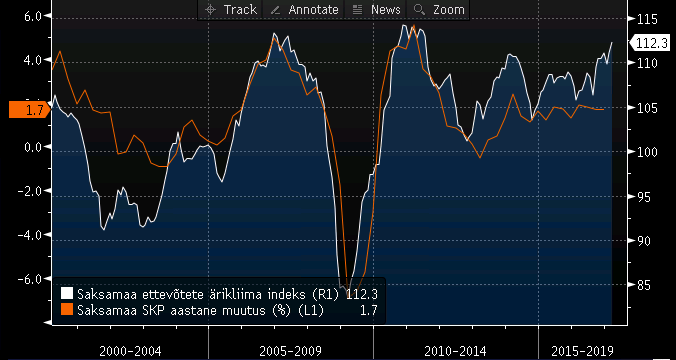This screenshot has width=676, height=360.
Task: Show News on the chart
Action: (376, 9)
